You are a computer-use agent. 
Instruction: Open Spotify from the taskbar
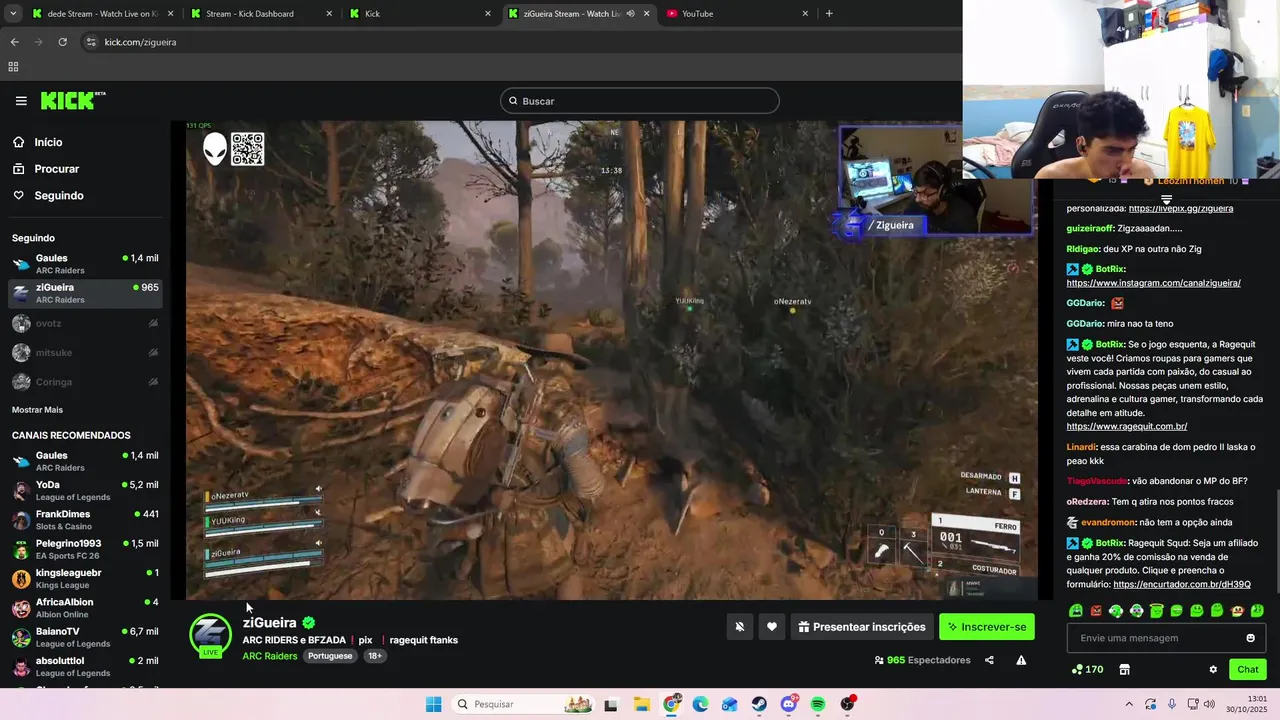(x=818, y=704)
